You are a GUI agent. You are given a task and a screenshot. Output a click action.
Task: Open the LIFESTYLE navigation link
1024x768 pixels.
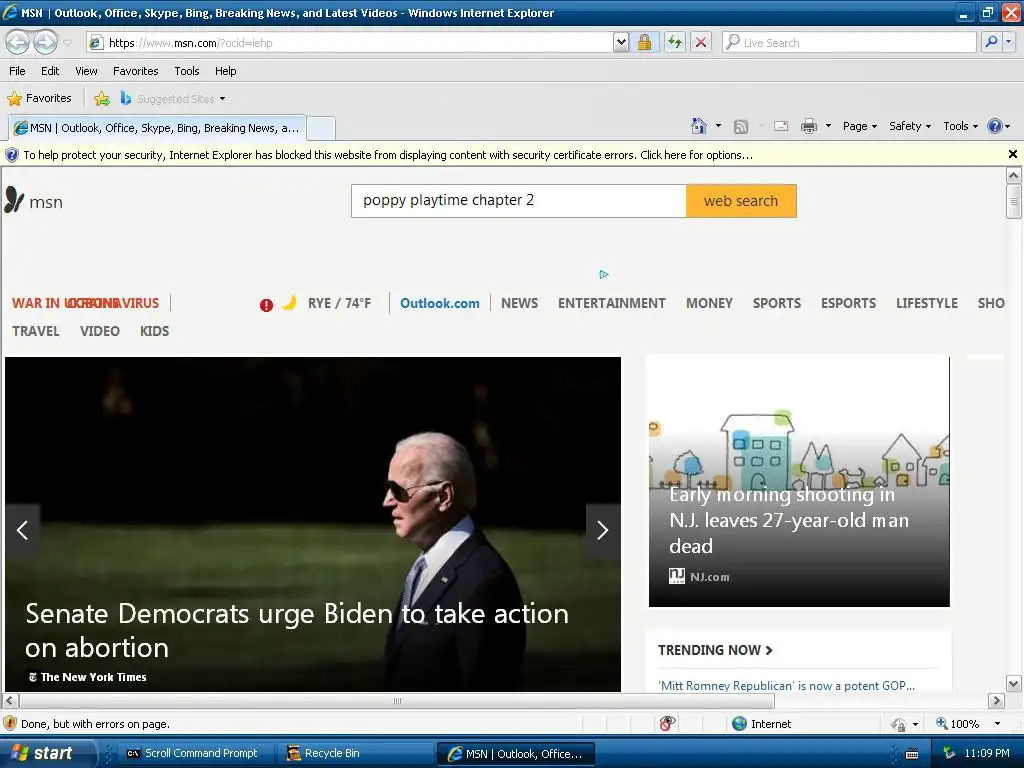click(927, 303)
